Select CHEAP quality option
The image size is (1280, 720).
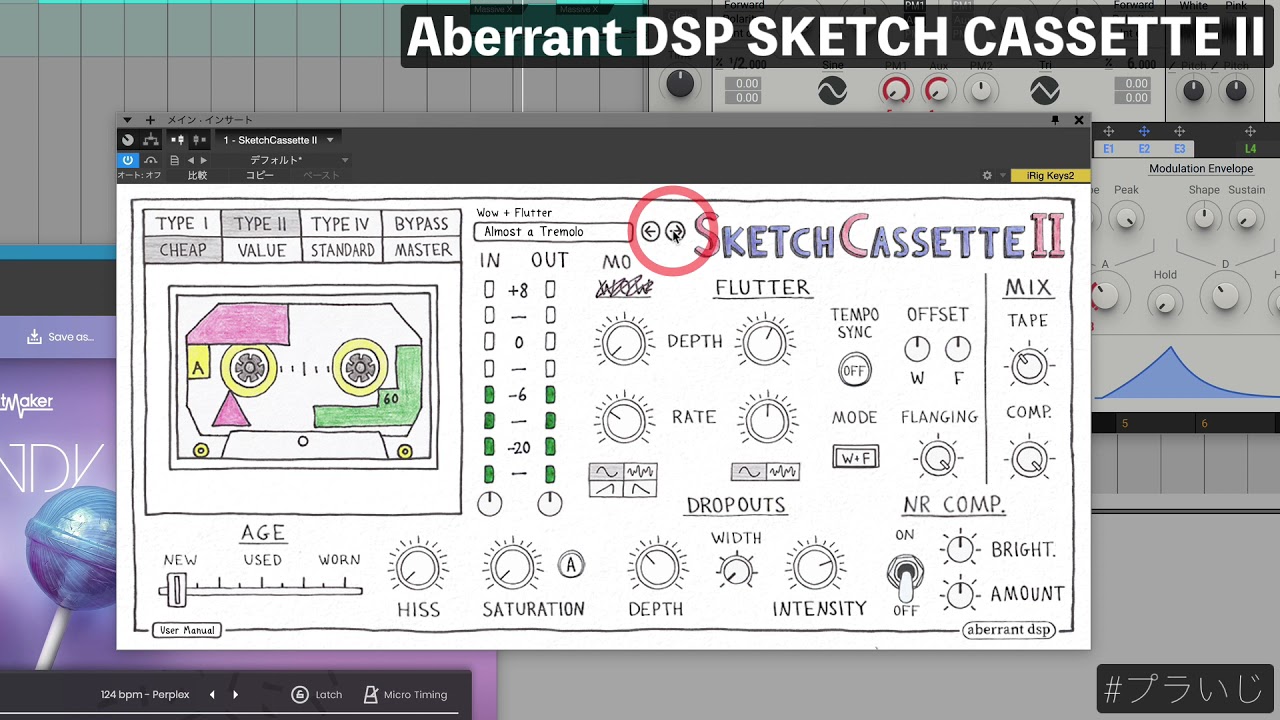(x=182, y=250)
